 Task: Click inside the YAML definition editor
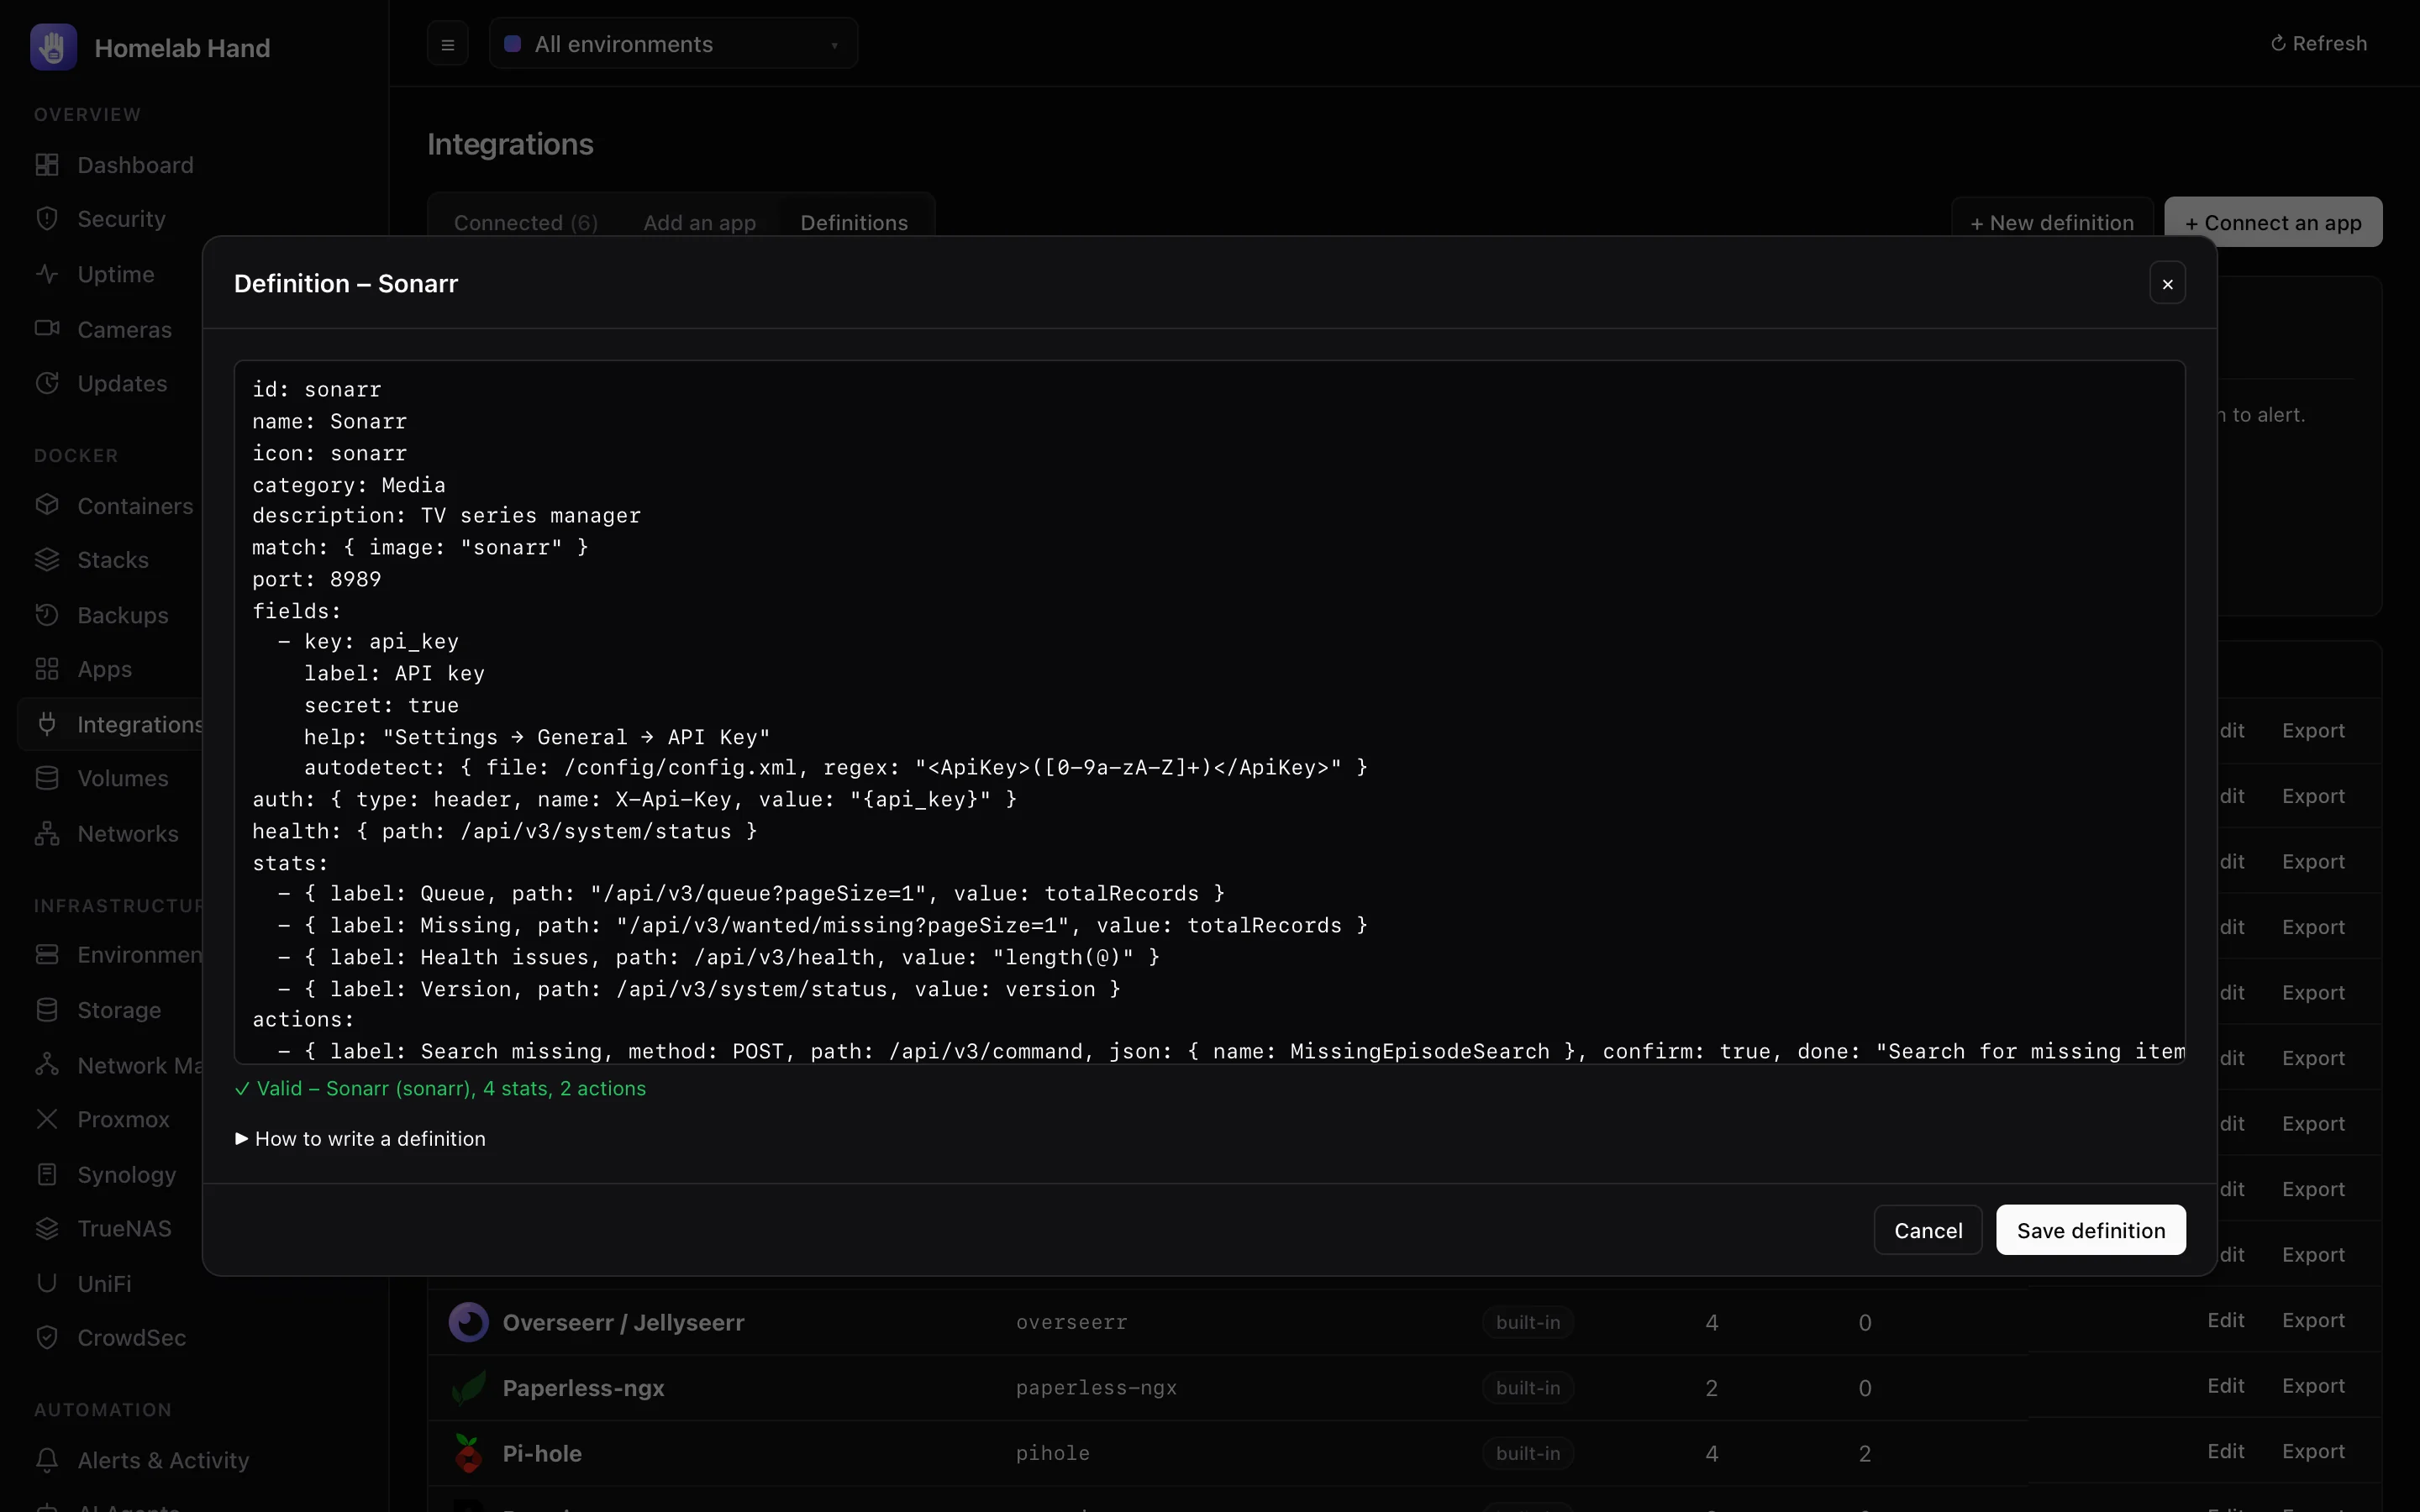click(x=1209, y=712)
